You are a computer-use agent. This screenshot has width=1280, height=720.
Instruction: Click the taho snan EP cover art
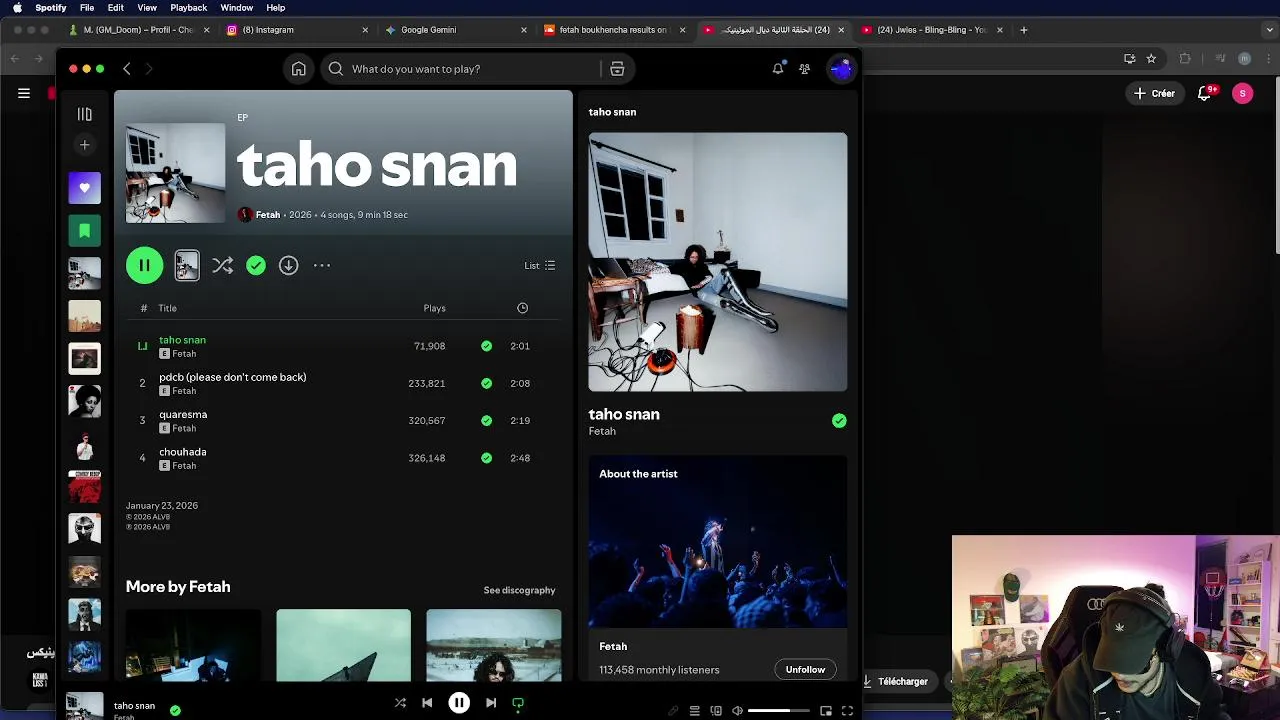click(x=175, y=173)
